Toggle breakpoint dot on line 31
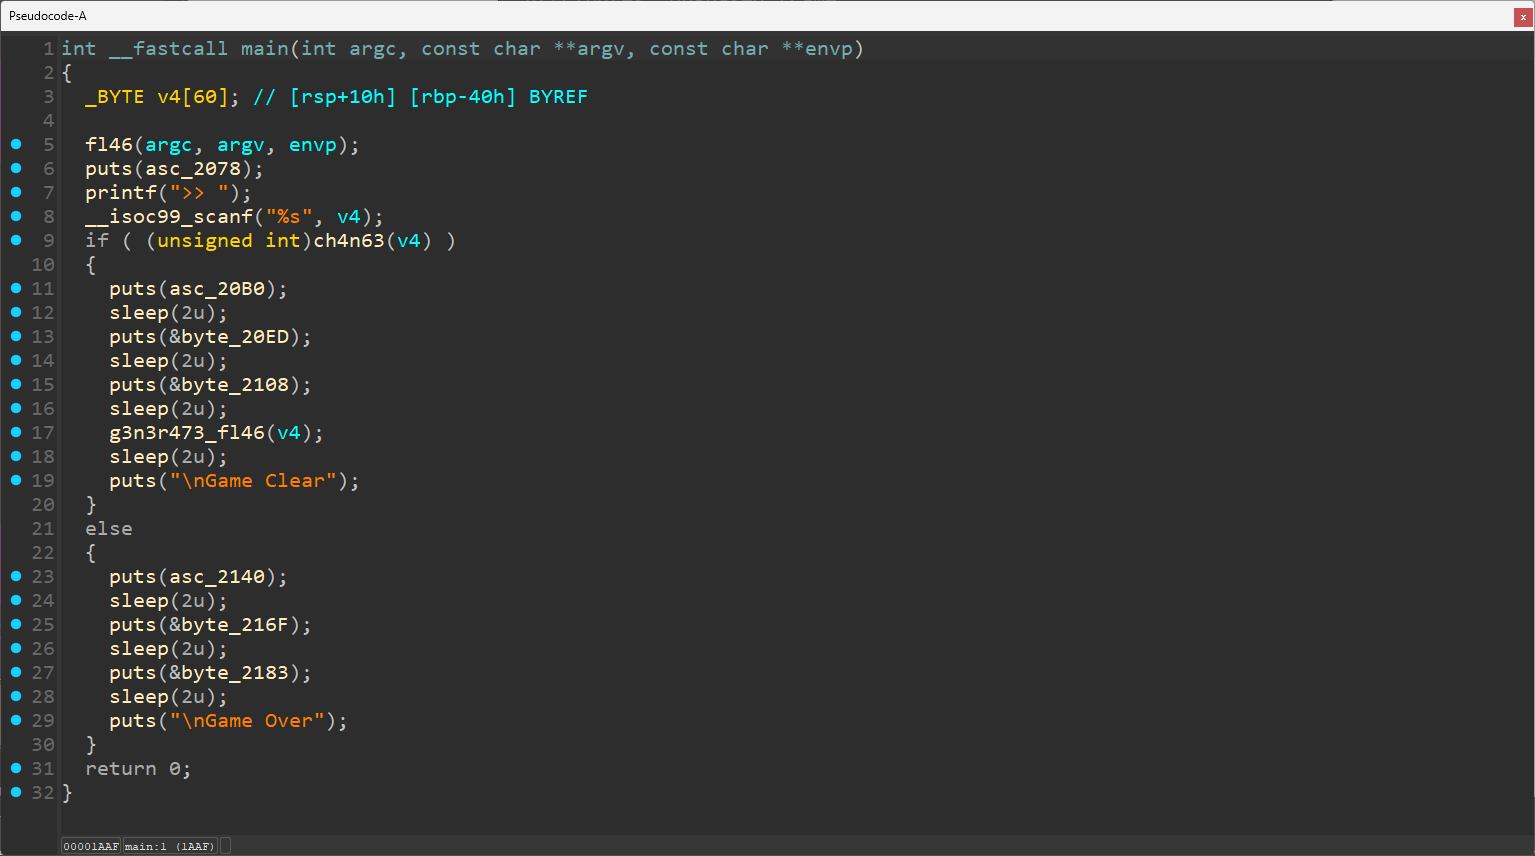This screenshot has width=1535, height=856. click(16, 768)
